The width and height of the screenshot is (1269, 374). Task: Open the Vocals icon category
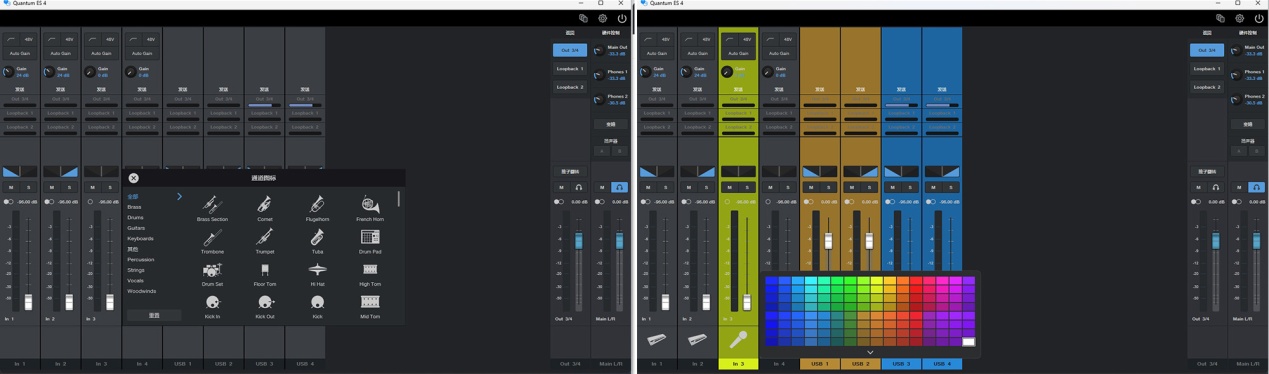(x=135, y=281)
